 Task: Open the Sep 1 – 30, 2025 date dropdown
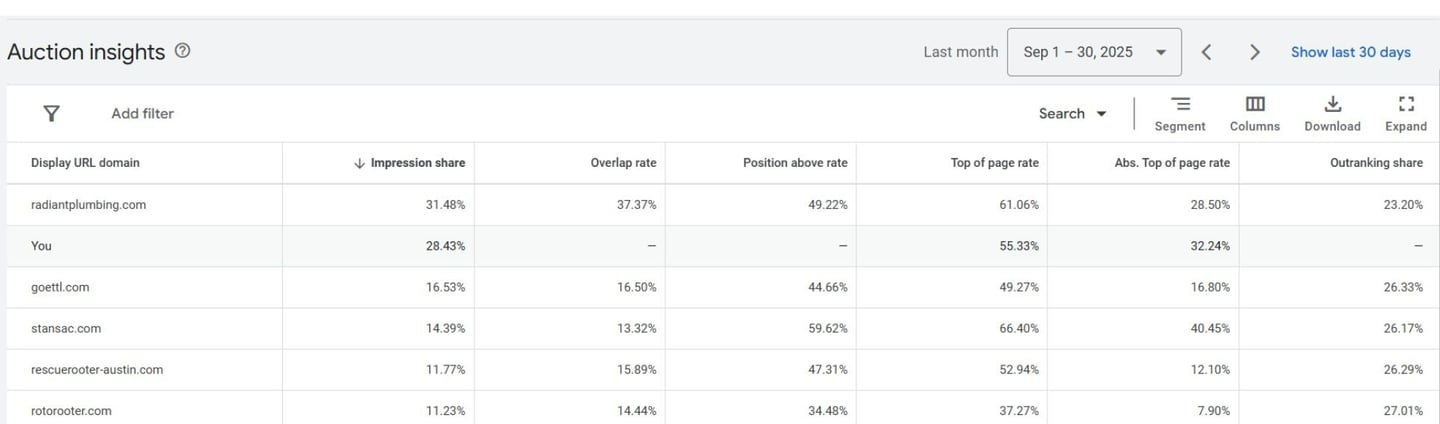(x=1094, y=52)
